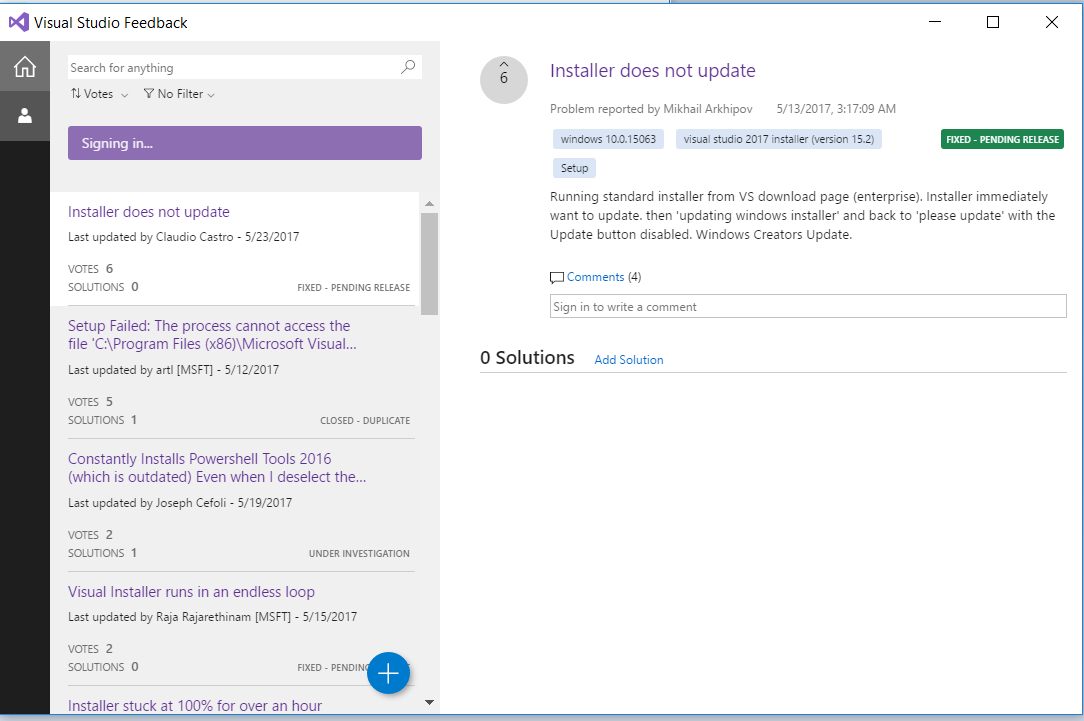
Task: Click 'Last updated by artl [MSFT] - 5/12/2017'
Action: click(x=174, y=370)
